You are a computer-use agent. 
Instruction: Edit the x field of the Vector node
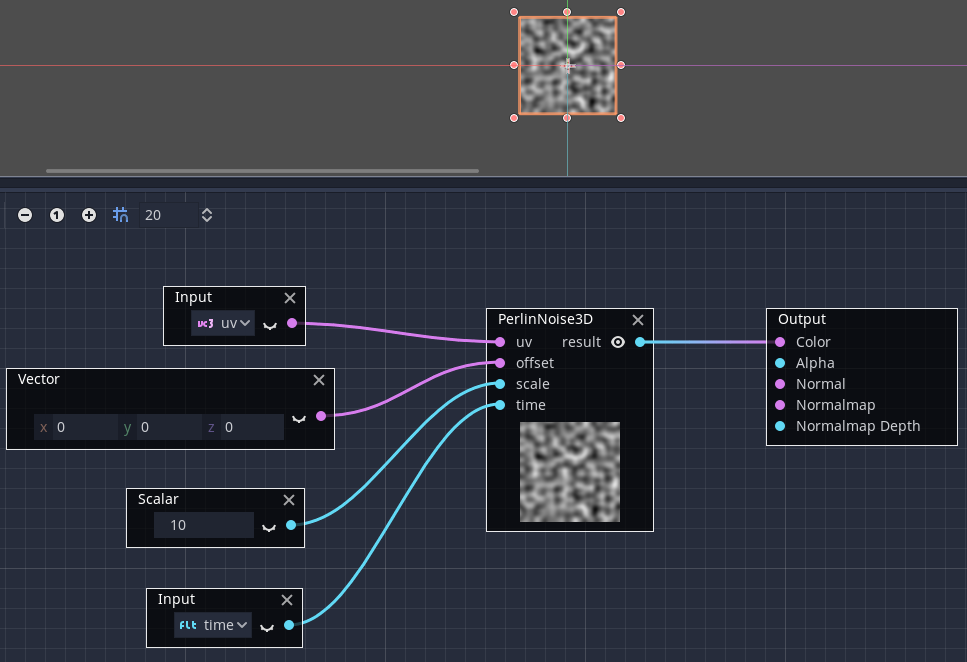(x=85, y=426)
